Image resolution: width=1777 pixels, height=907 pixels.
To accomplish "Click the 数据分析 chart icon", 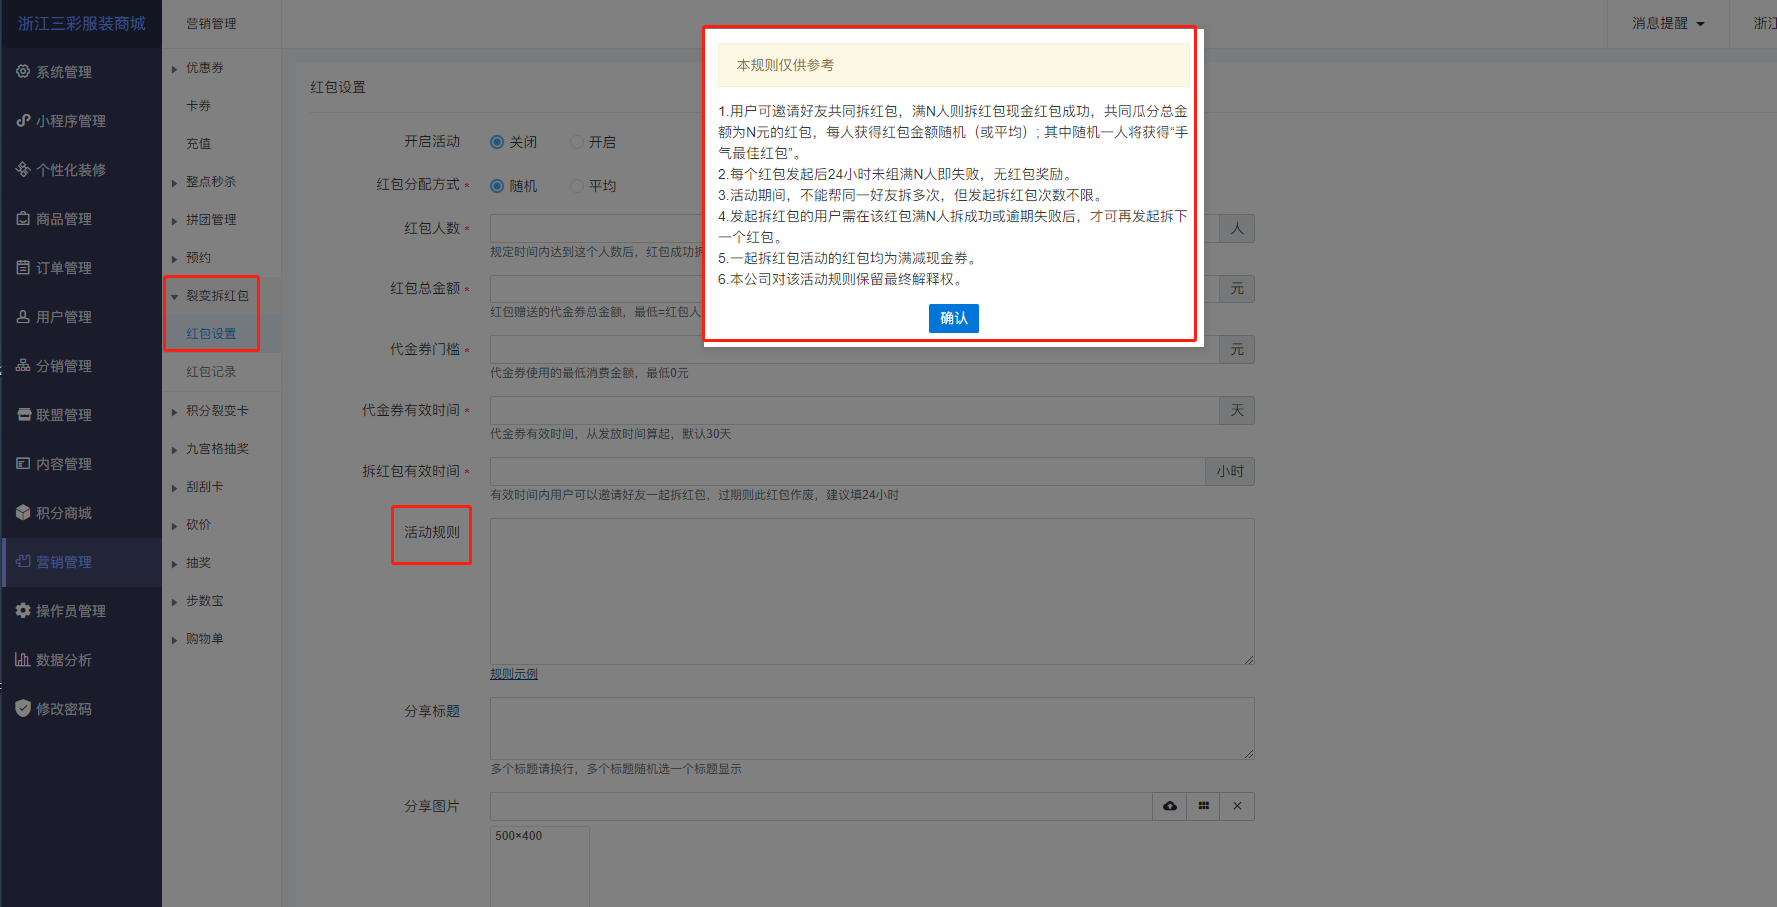I will [x=23, y=659].
